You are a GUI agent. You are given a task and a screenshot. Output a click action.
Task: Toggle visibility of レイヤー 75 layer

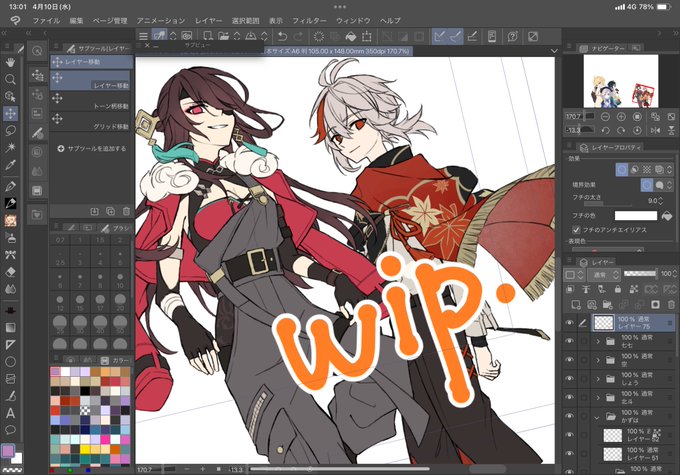[x=569, y=322]
